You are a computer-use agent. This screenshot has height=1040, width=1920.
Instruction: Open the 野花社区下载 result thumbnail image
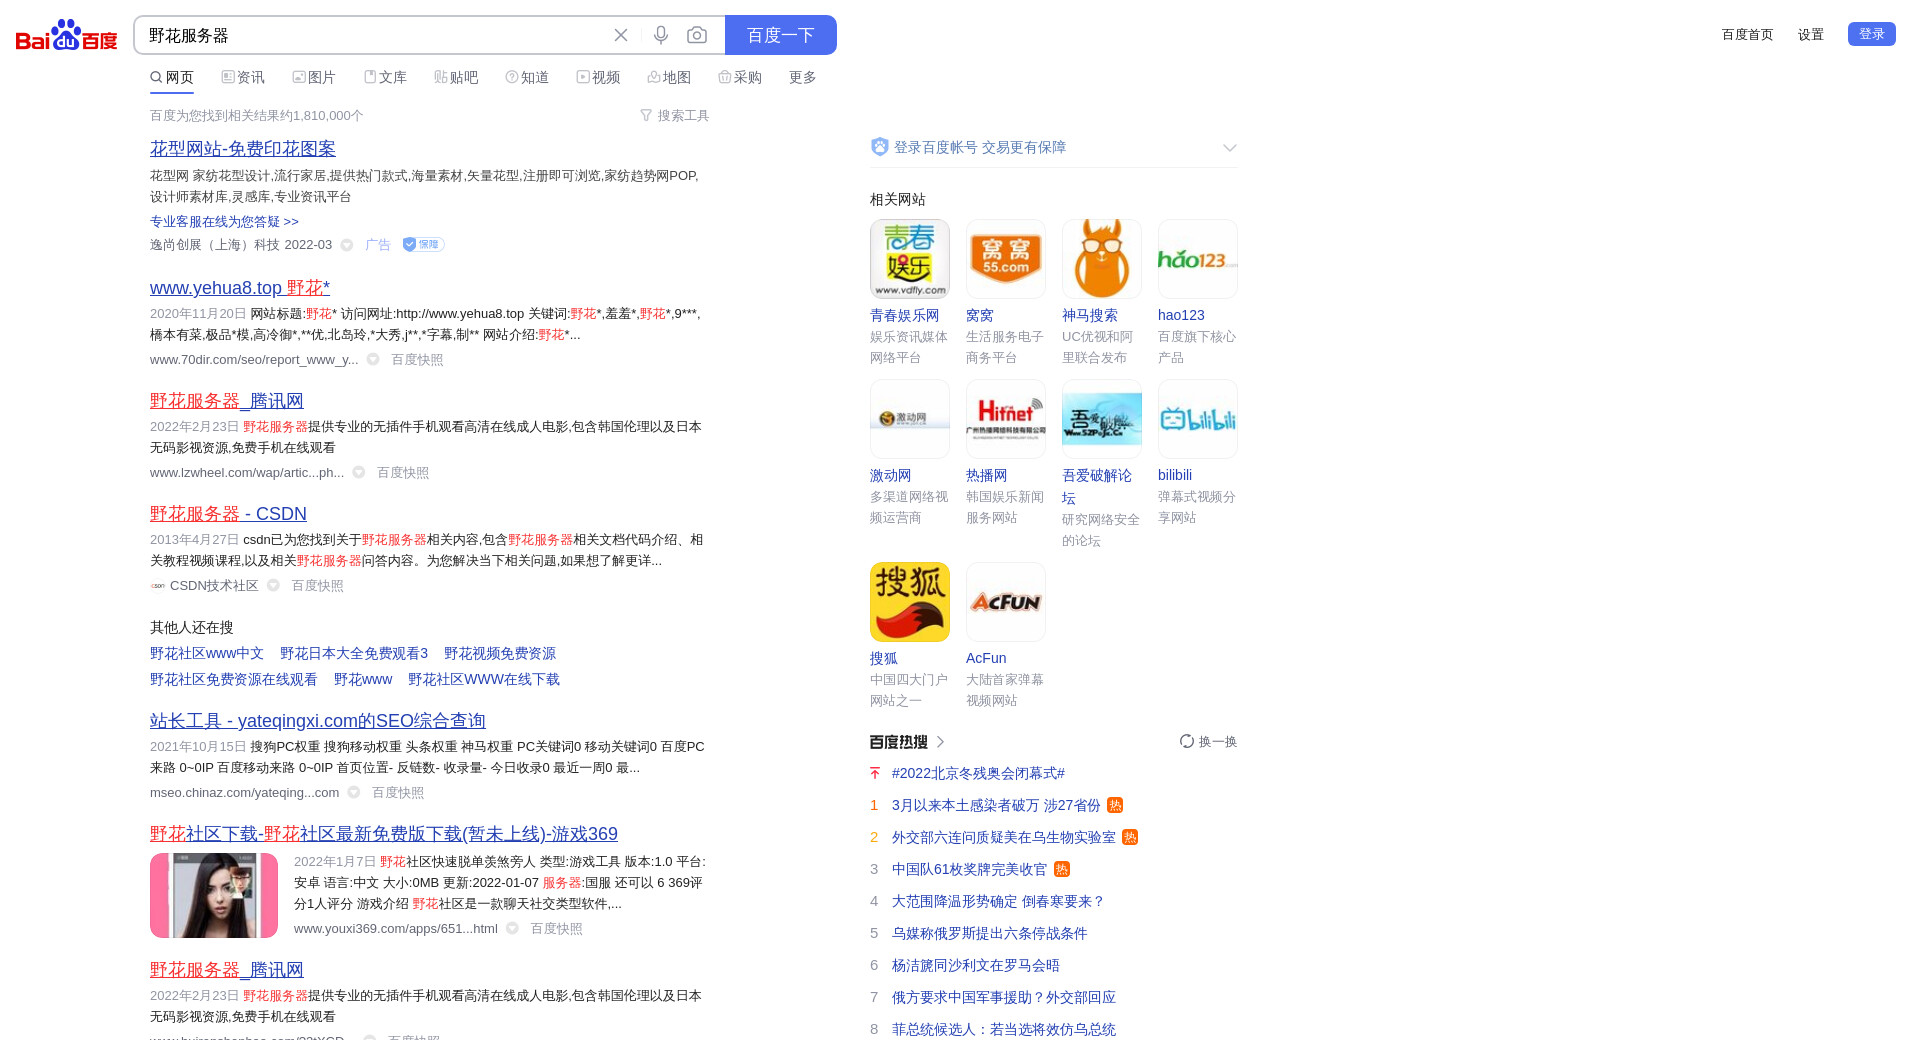[214, 895]
